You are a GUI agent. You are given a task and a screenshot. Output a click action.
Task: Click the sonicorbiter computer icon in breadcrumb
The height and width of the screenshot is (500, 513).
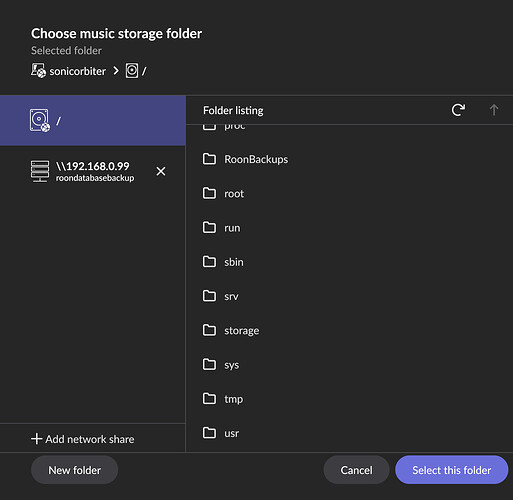tap(38, 71)
